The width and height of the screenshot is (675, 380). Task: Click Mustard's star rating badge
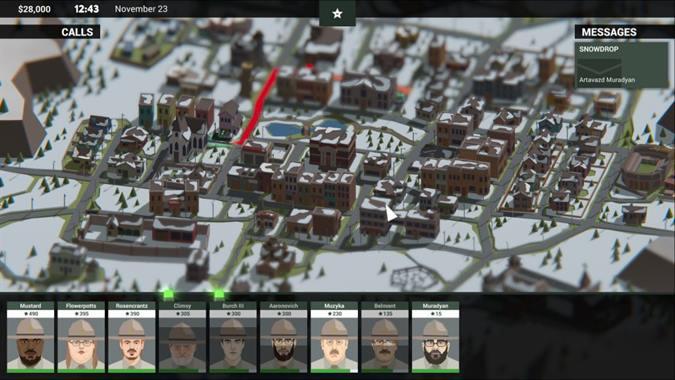[x=31, y=314]
